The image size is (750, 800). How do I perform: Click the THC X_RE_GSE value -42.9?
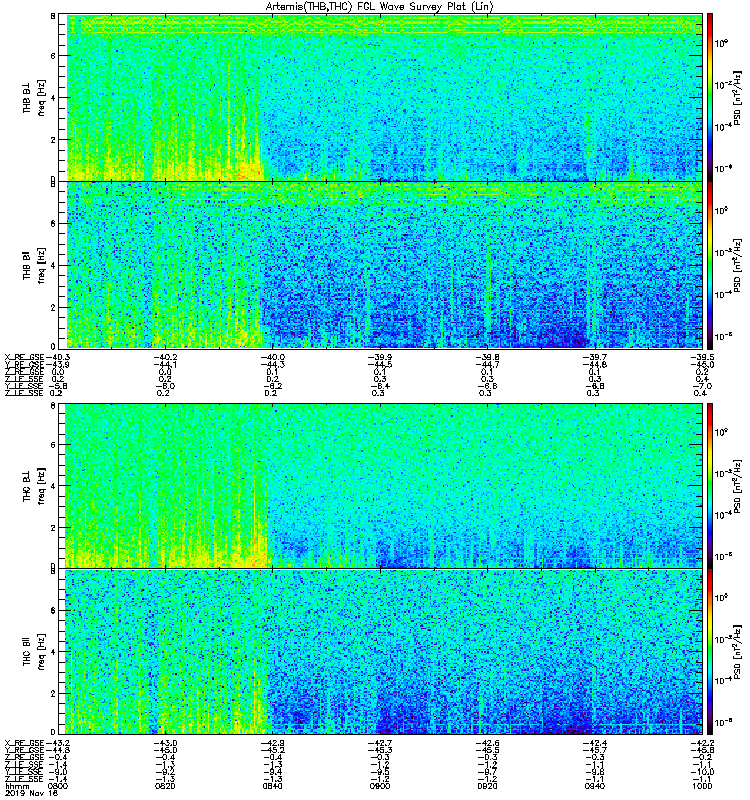click(x=272, y=743)
